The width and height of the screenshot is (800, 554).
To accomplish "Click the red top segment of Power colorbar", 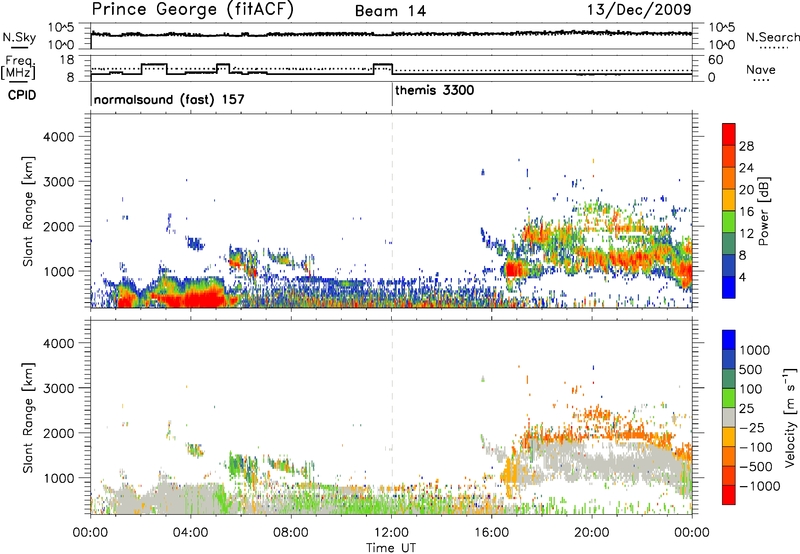I will 729,134.
